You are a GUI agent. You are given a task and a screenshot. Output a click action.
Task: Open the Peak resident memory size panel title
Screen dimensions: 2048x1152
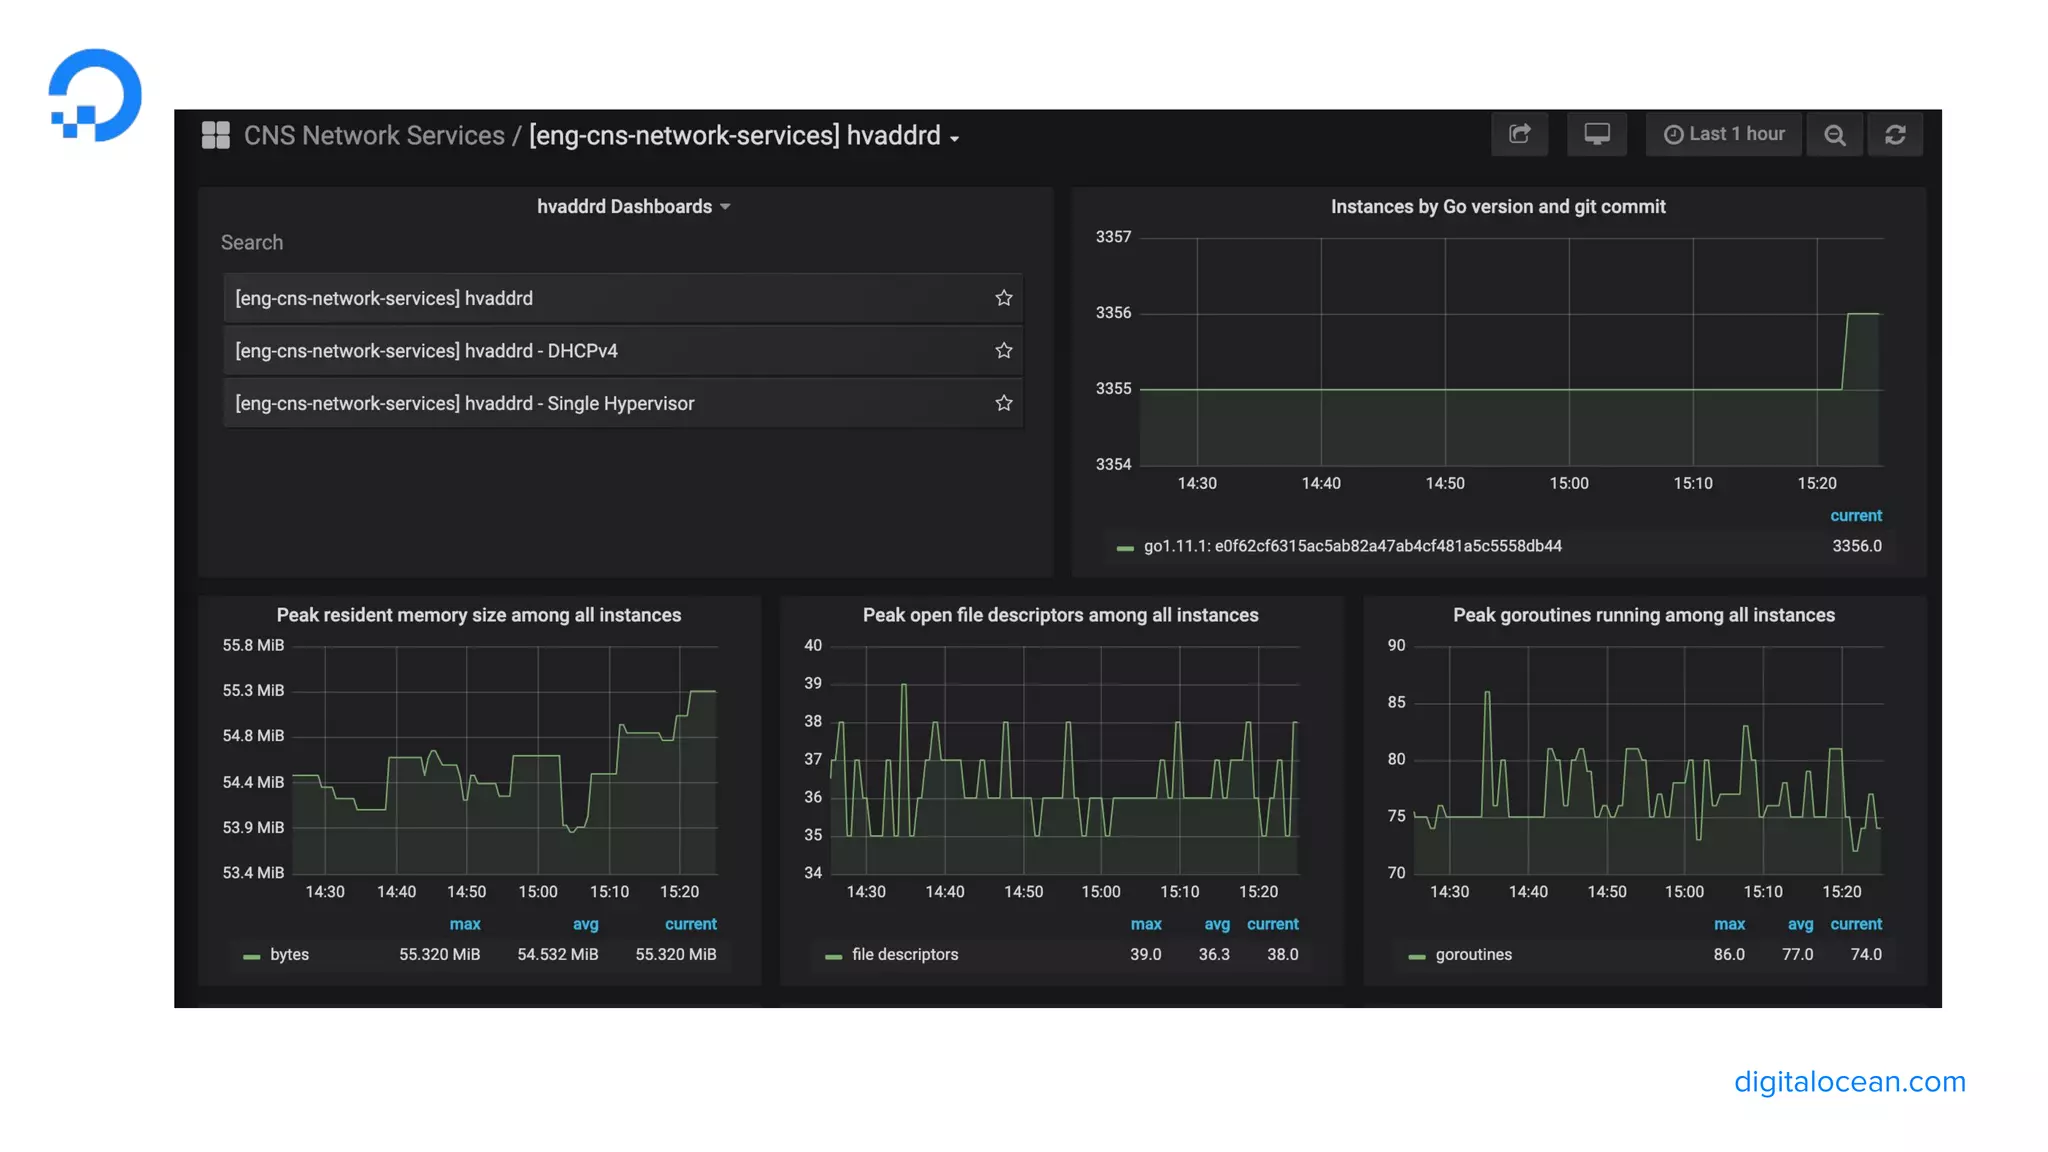click(x=478, y=615)
